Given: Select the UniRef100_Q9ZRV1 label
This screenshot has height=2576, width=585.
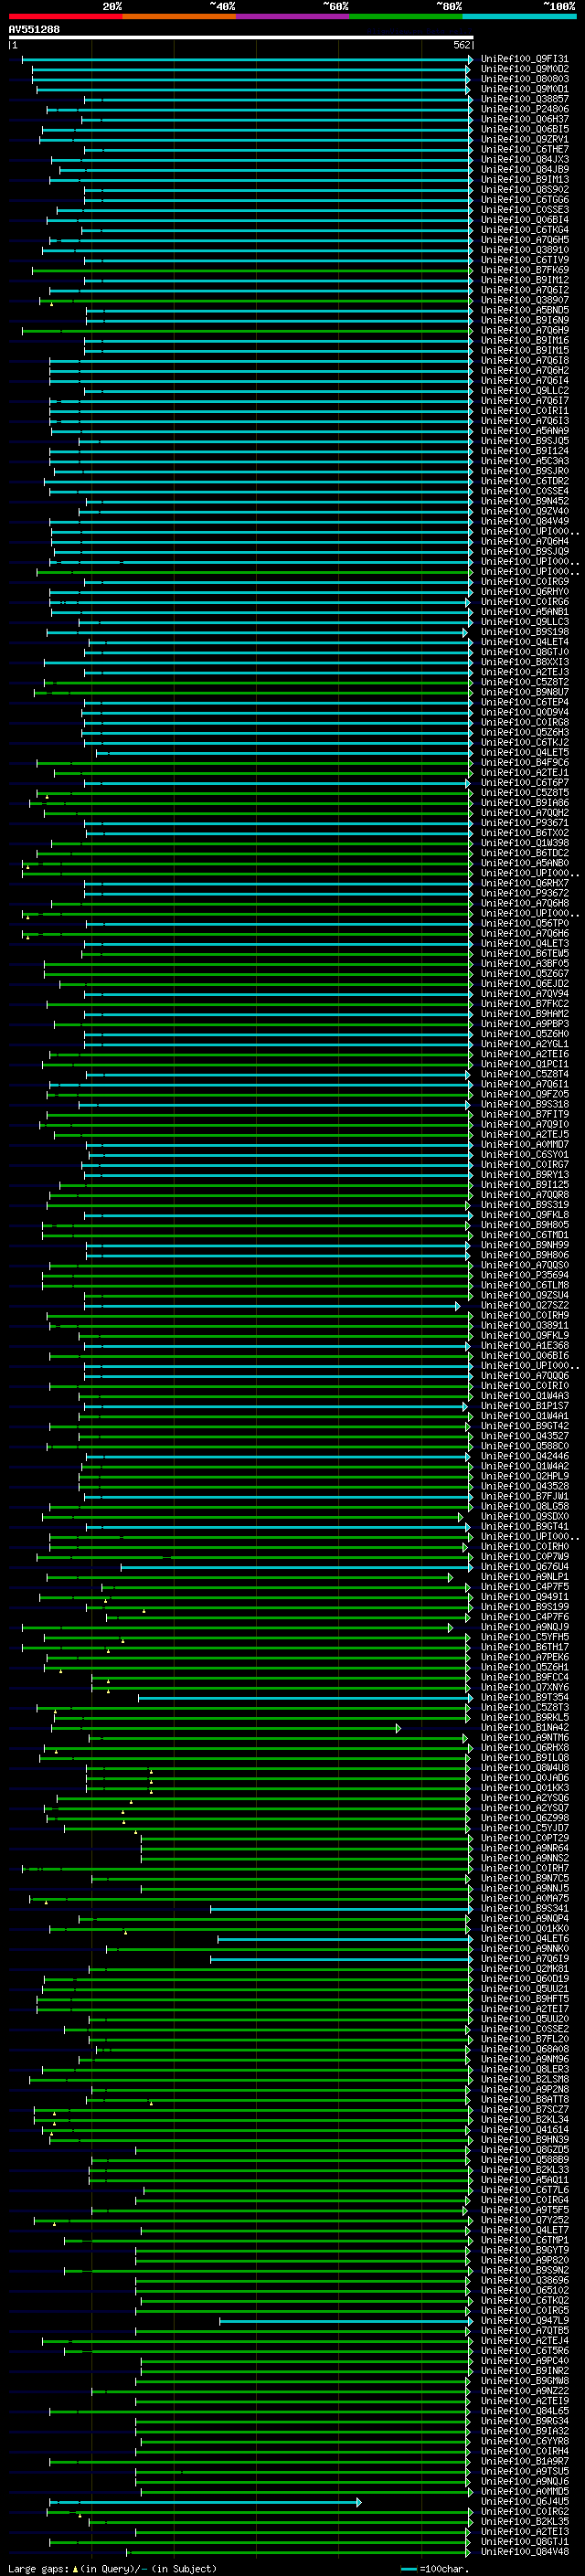Looking at the screenshot, I should pos(524,139).
